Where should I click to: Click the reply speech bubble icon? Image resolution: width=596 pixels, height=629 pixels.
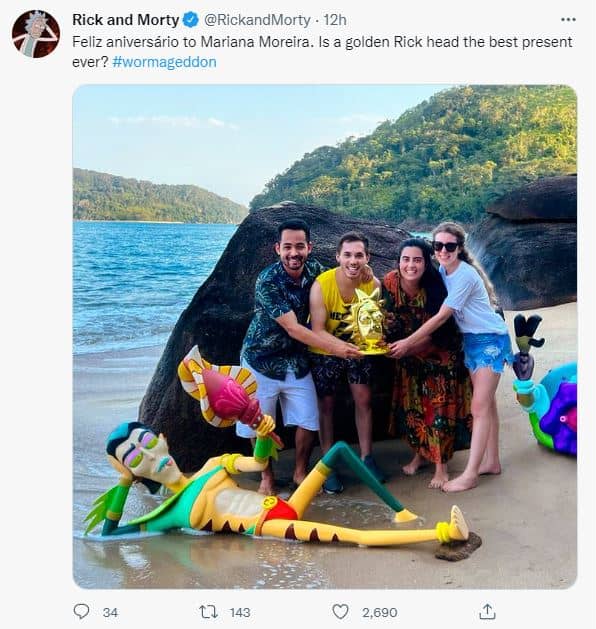[81, 612]
